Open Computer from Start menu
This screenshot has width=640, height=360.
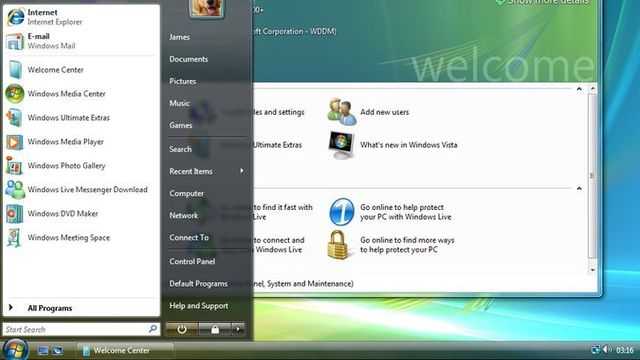point(187,193)
